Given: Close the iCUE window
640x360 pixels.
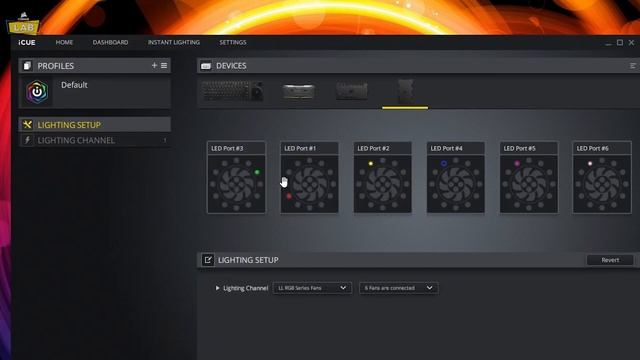Looking at the screenshot, I should click(631, 42).
